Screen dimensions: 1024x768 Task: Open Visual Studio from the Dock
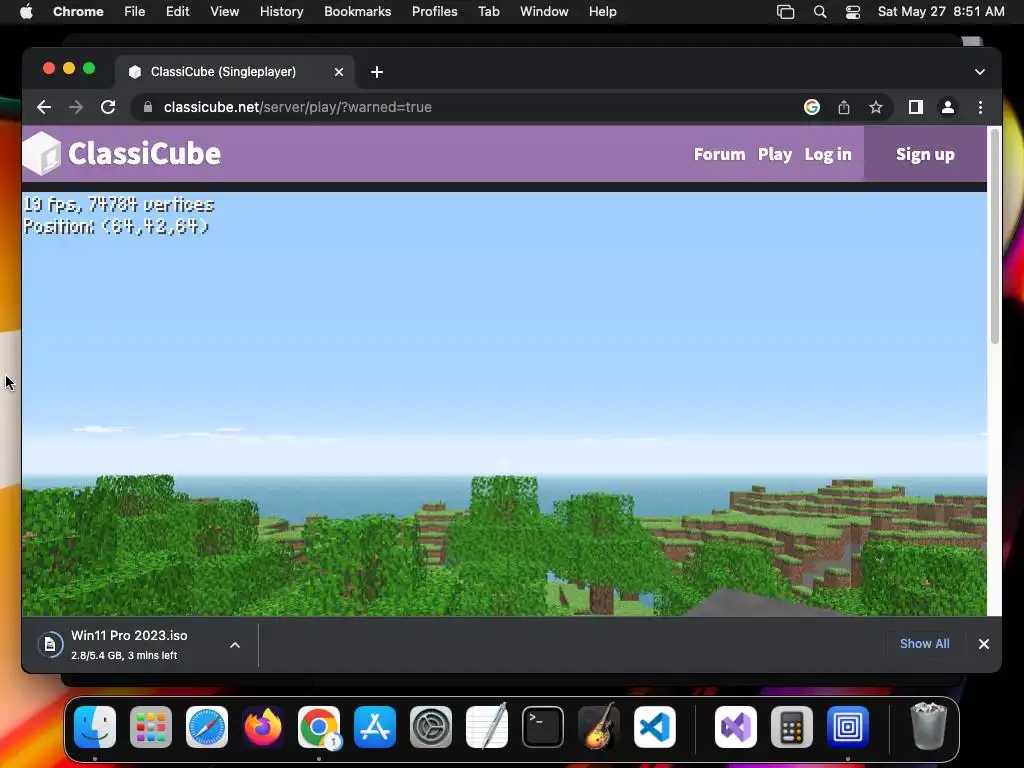(x=736, y=727)
